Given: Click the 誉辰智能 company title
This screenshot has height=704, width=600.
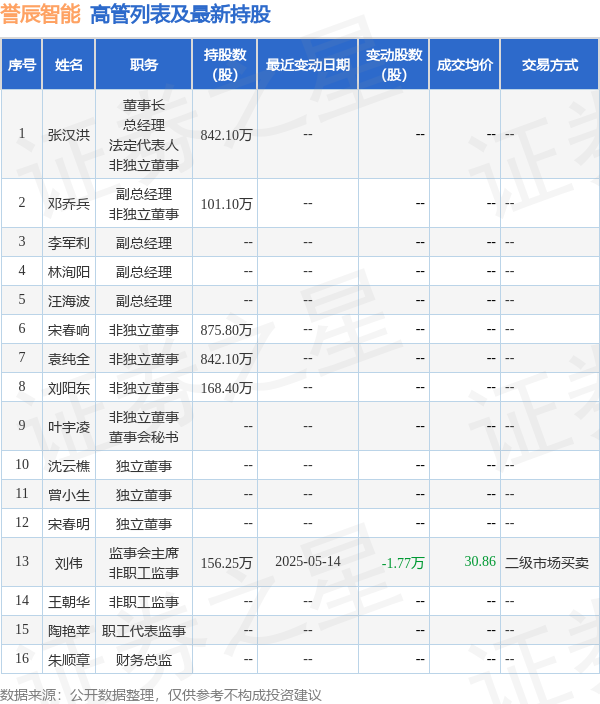Looking at the screenshot, I should (40, 14).
